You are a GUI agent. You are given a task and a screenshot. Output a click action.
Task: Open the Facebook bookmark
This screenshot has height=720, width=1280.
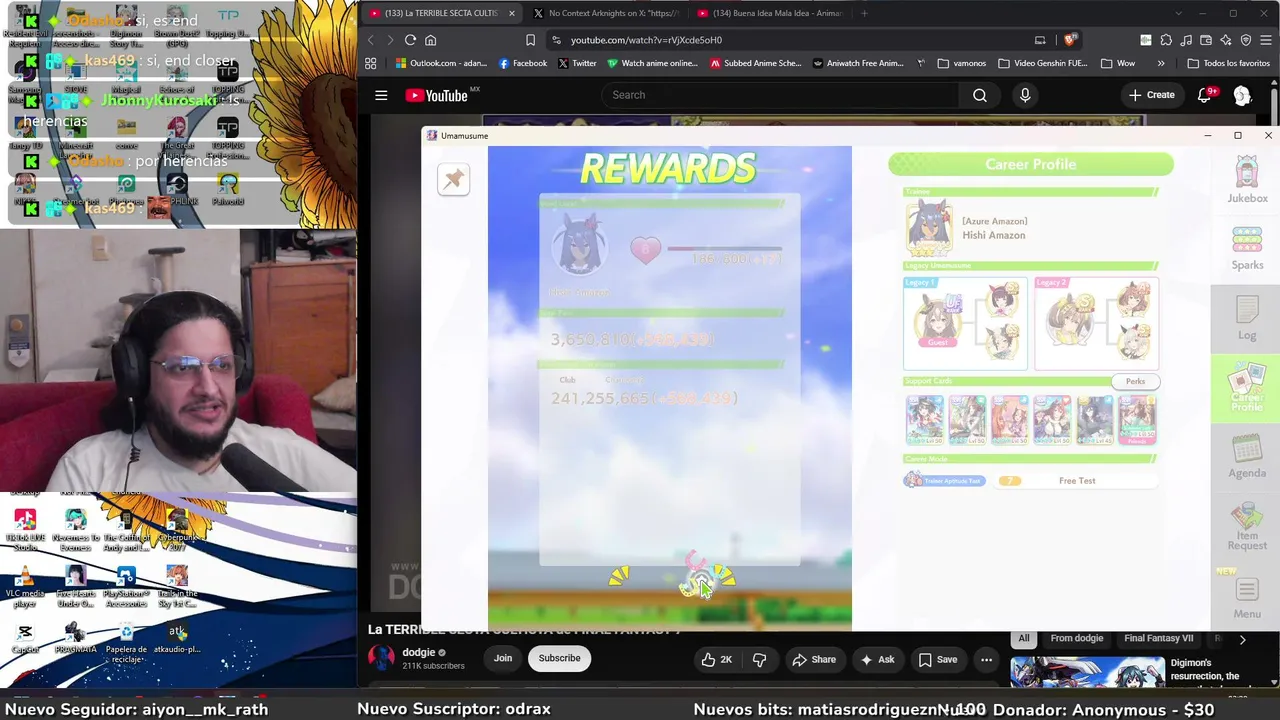[x=523, y=63]
